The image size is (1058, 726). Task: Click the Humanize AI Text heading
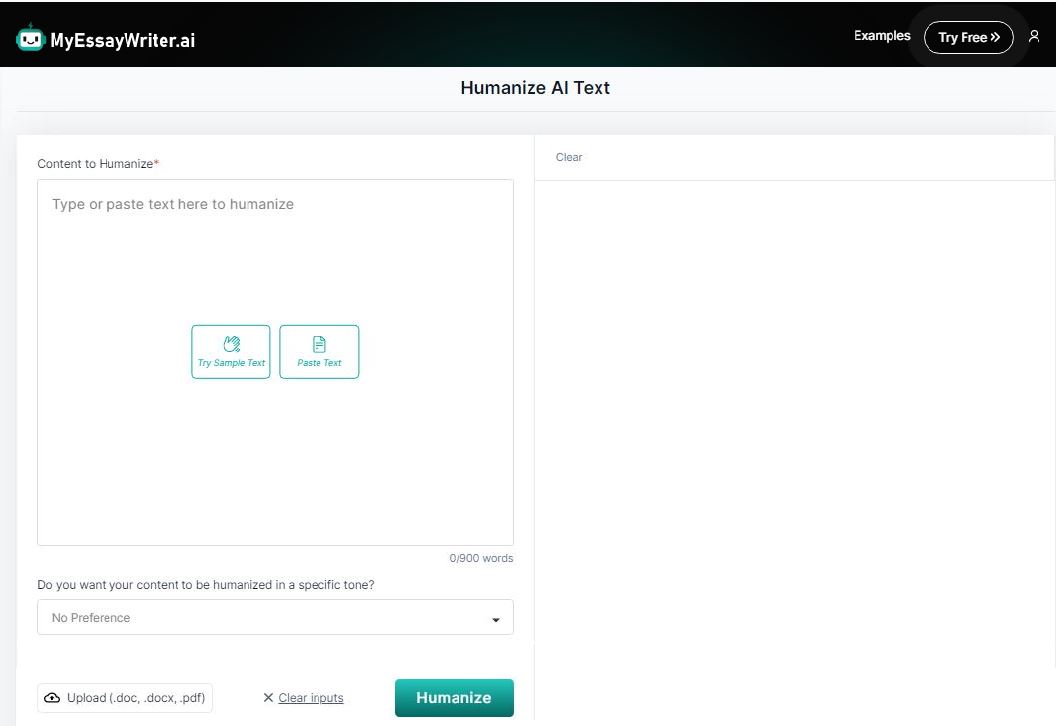[x=535, y=88]
